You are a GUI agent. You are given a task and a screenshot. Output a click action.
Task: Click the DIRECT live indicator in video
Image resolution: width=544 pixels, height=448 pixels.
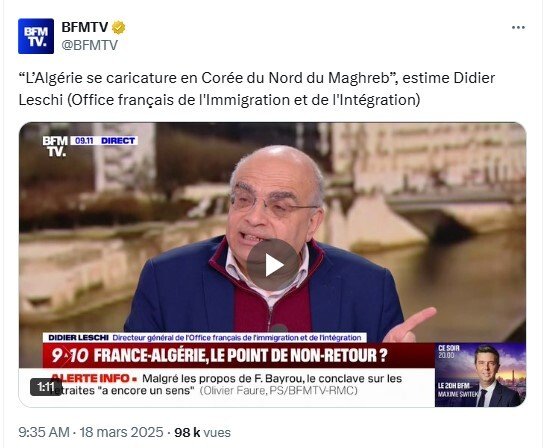[118, 141]
